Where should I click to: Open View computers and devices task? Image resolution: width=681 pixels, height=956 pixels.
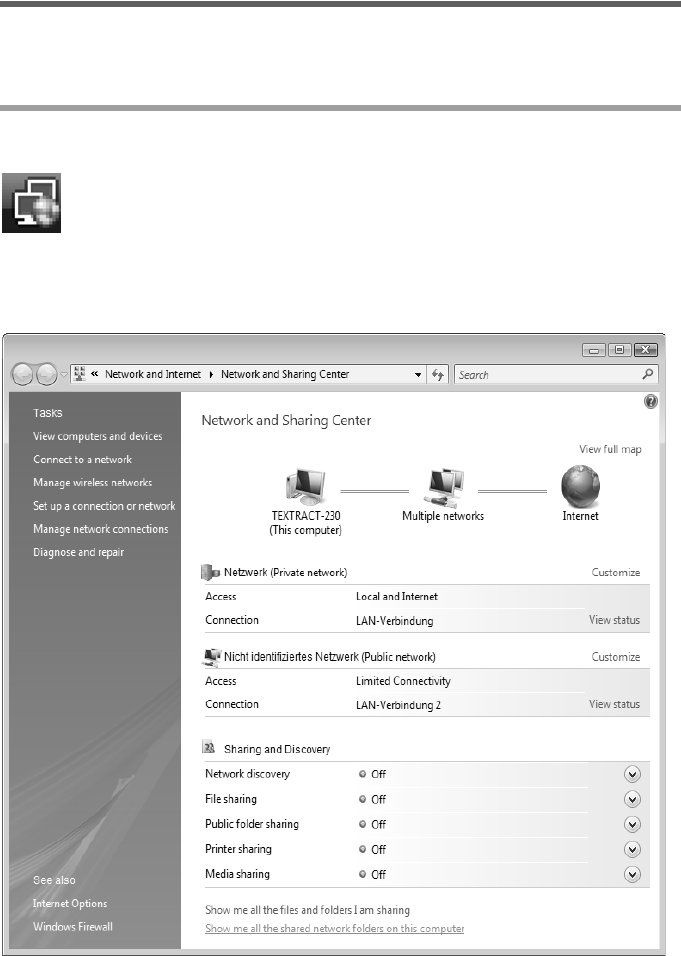(x=98, y=437)
